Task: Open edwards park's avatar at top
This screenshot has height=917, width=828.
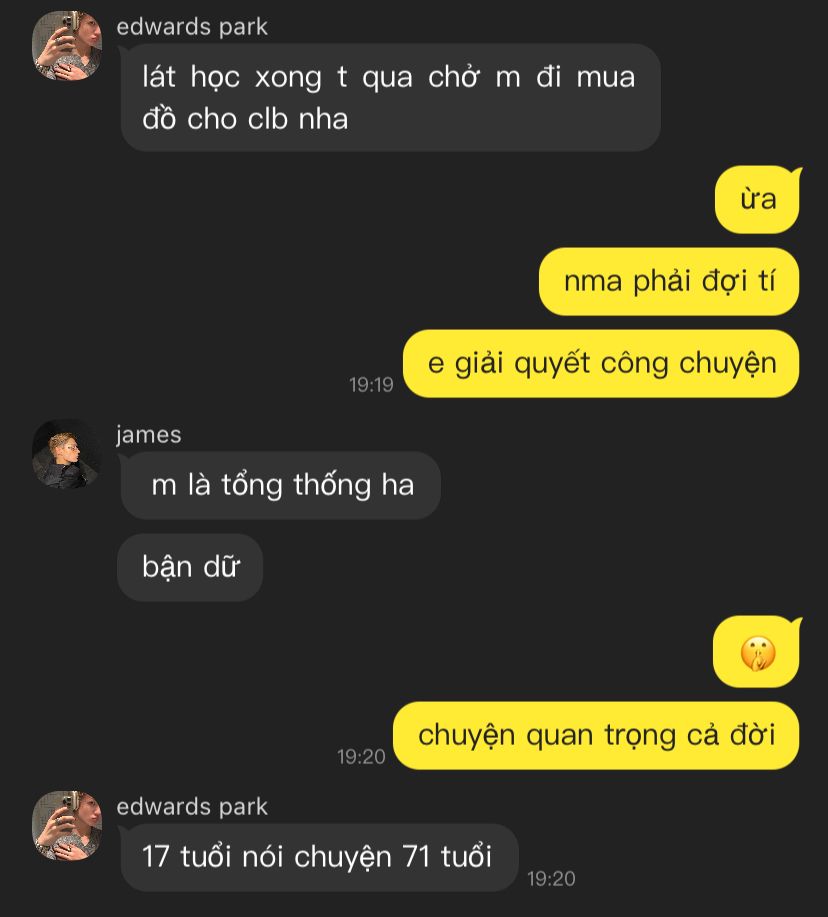Action: [x=67, y=45]
